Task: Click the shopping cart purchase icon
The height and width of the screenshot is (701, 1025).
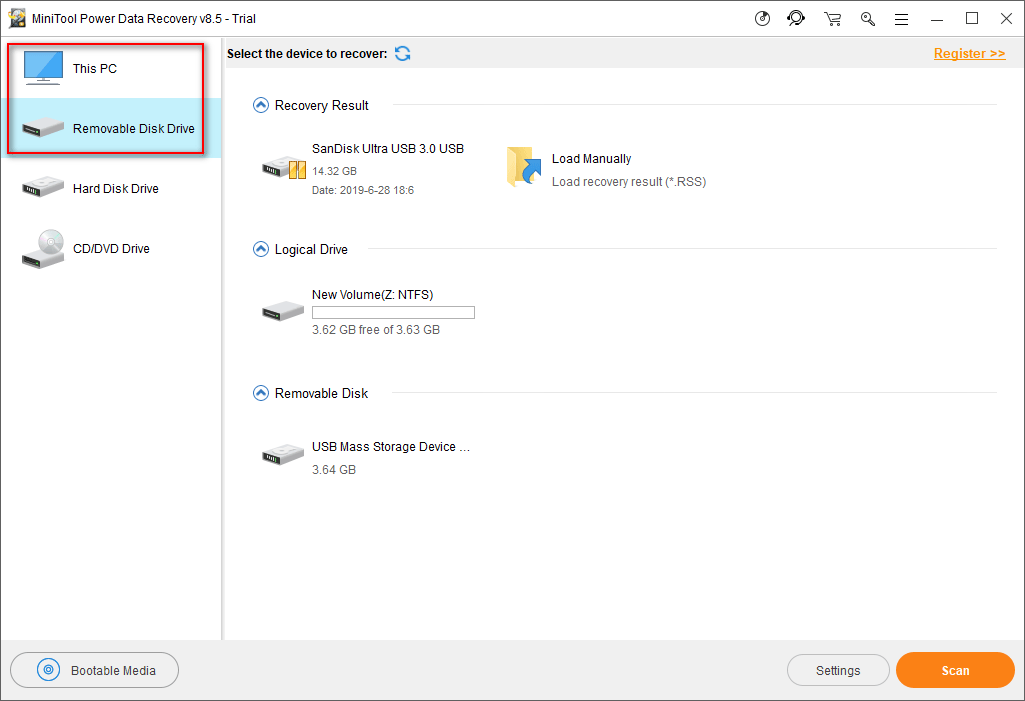Action: 832,18
